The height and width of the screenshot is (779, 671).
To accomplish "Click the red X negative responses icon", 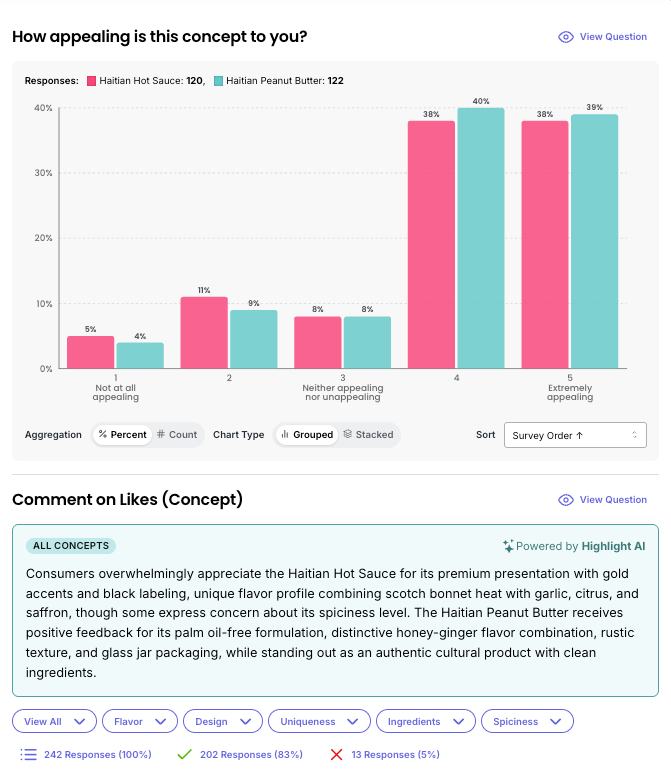I will (336, 755).
